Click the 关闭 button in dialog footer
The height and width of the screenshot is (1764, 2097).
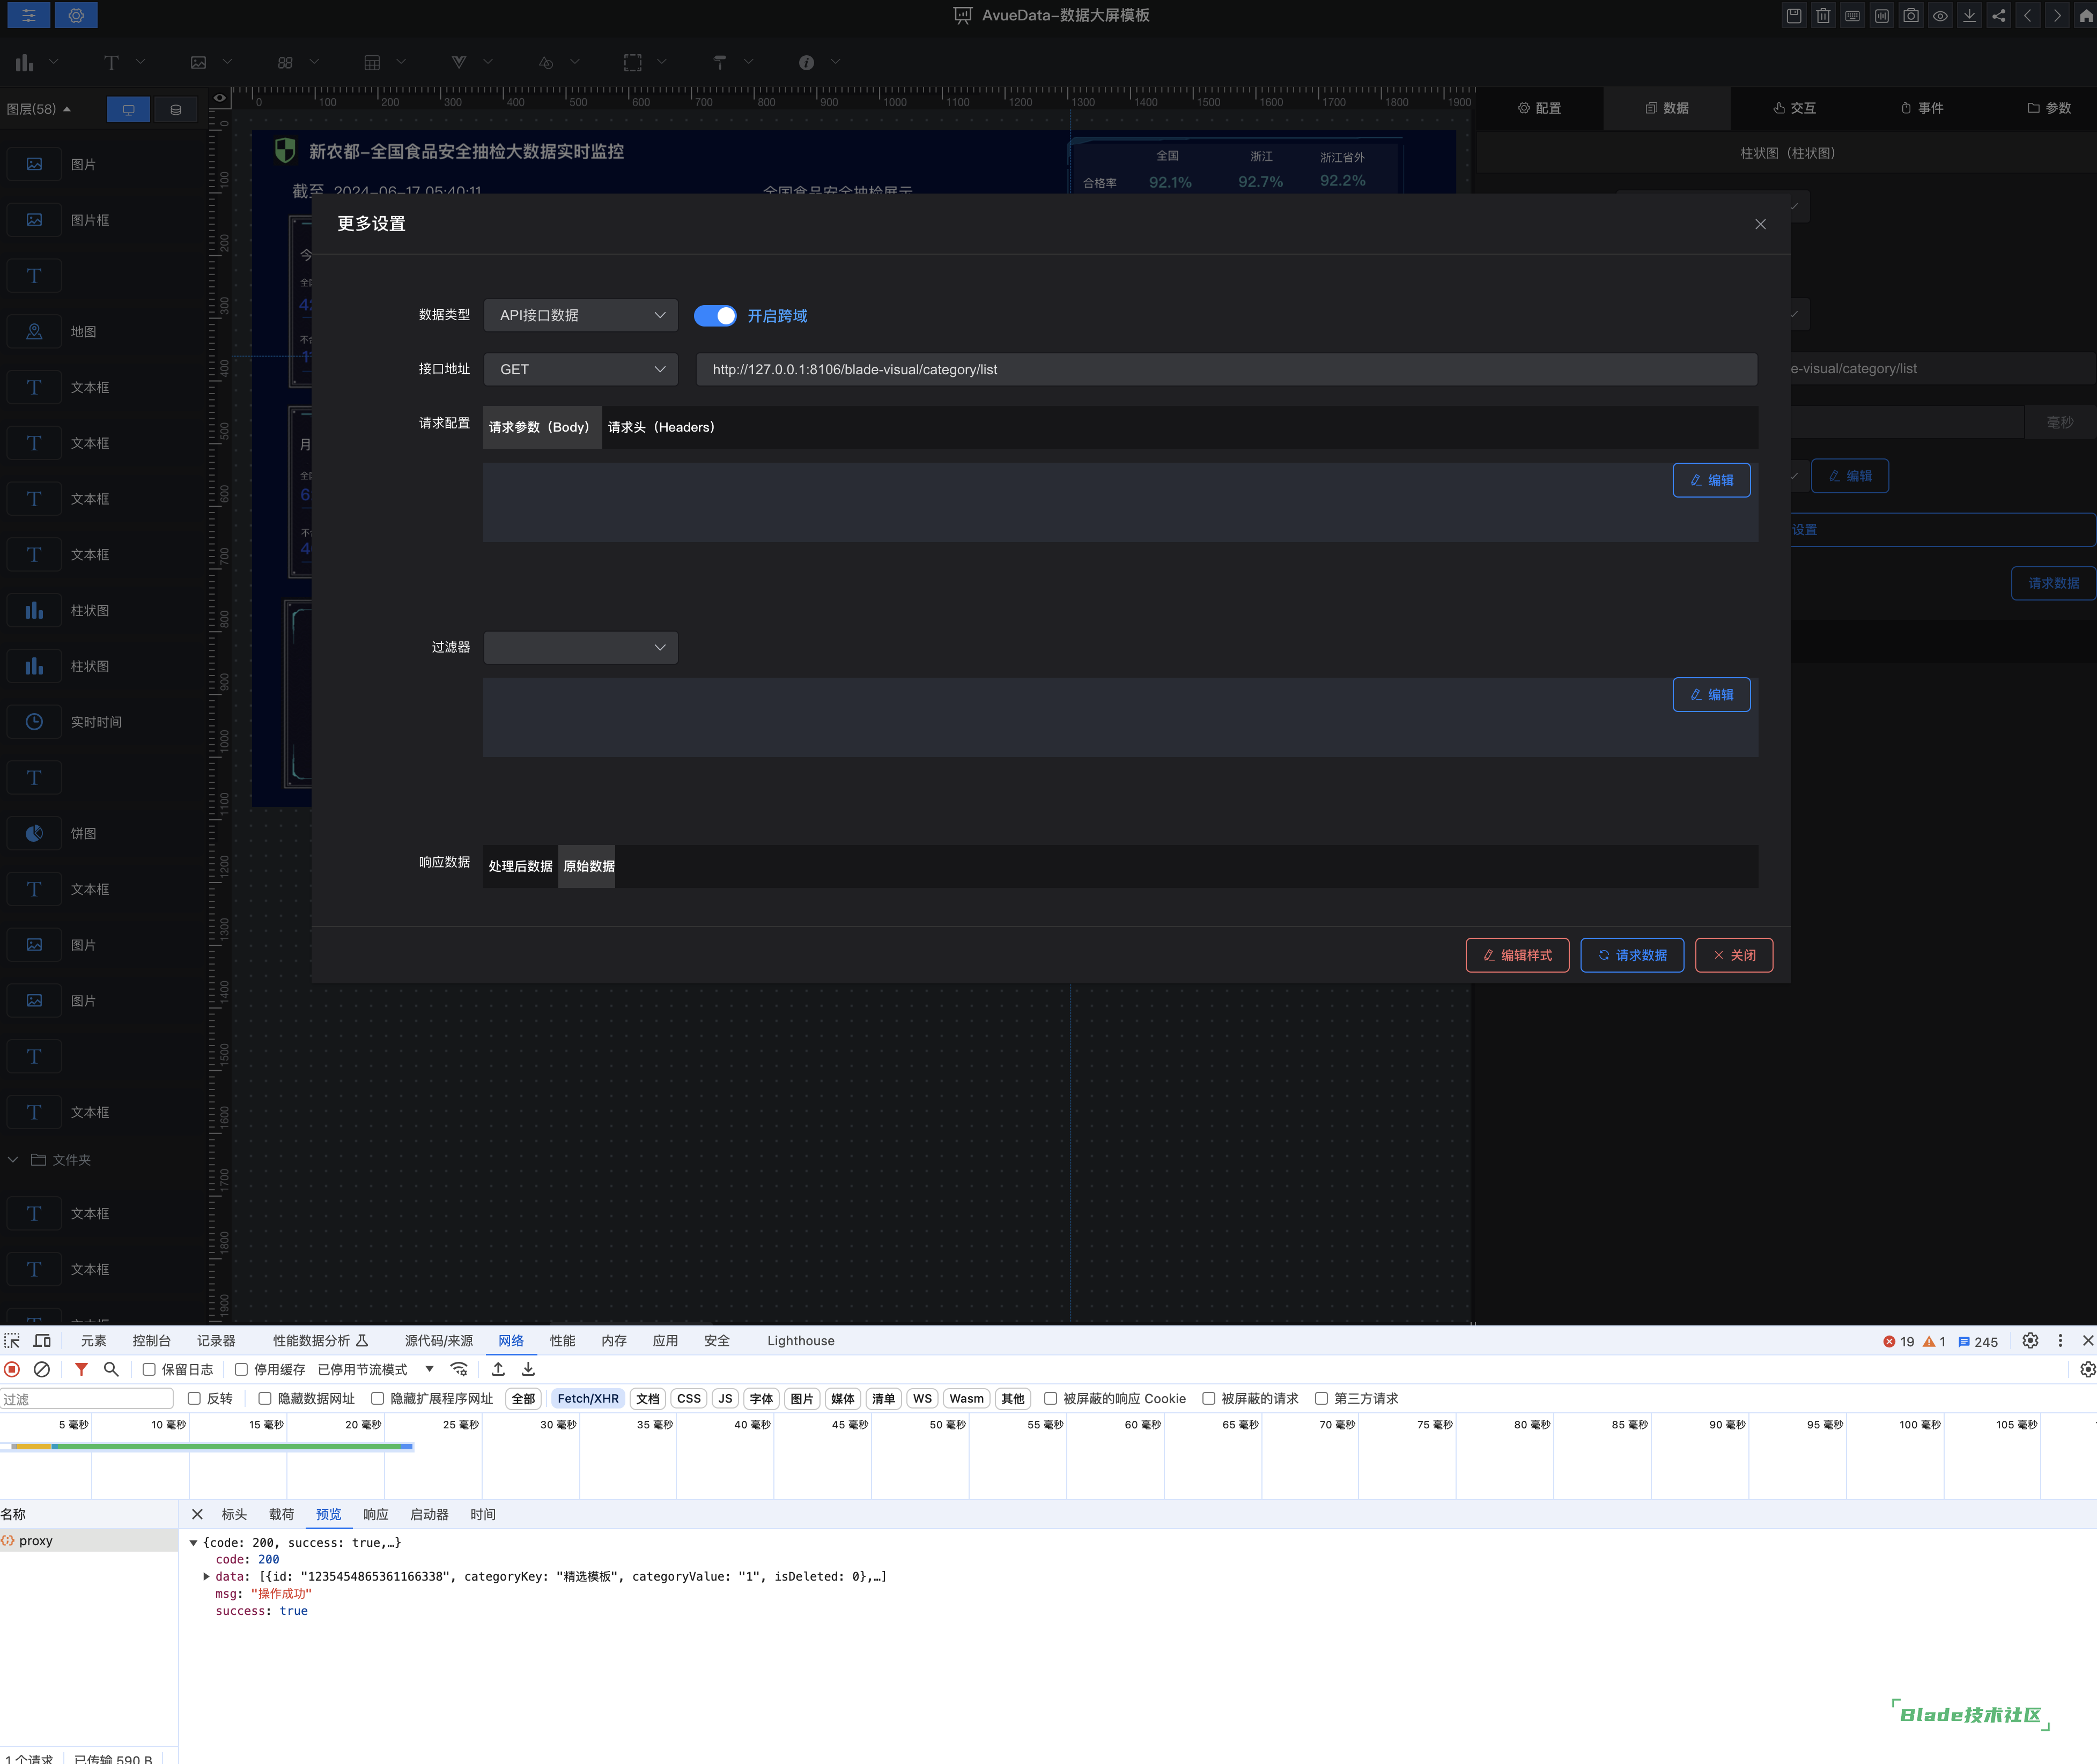tap(1733, 955)
